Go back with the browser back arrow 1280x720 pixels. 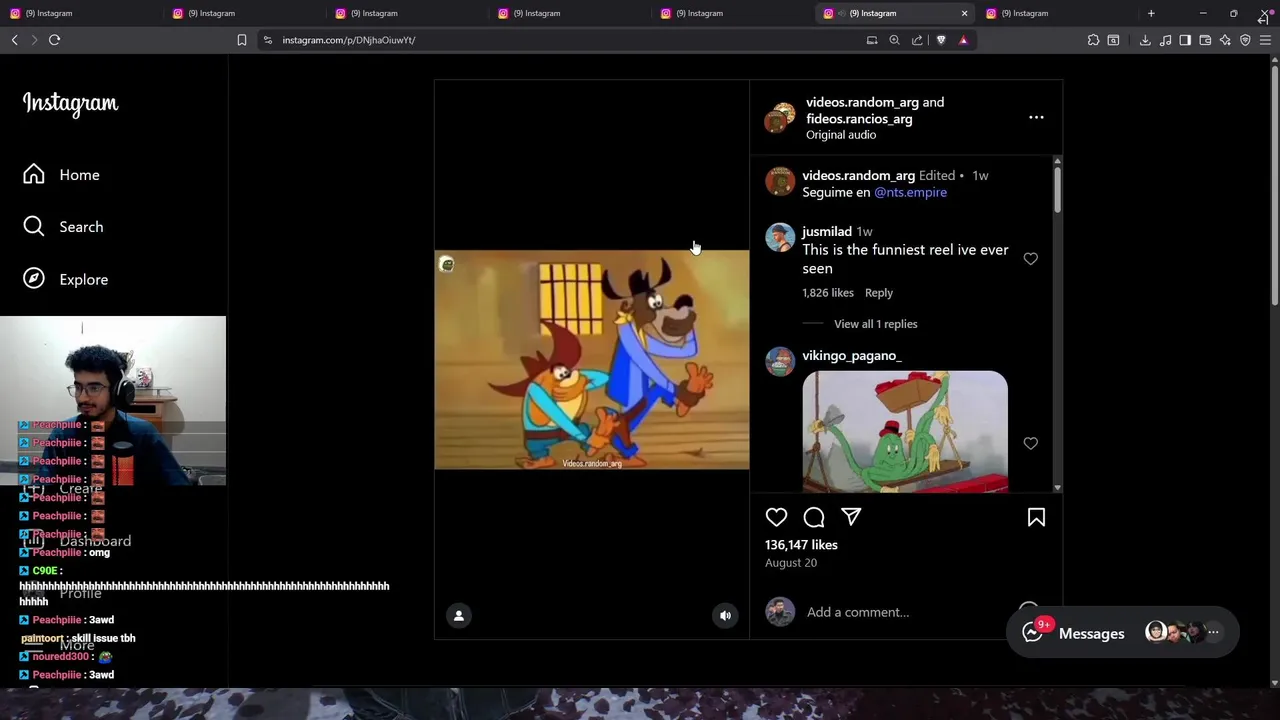15,40
